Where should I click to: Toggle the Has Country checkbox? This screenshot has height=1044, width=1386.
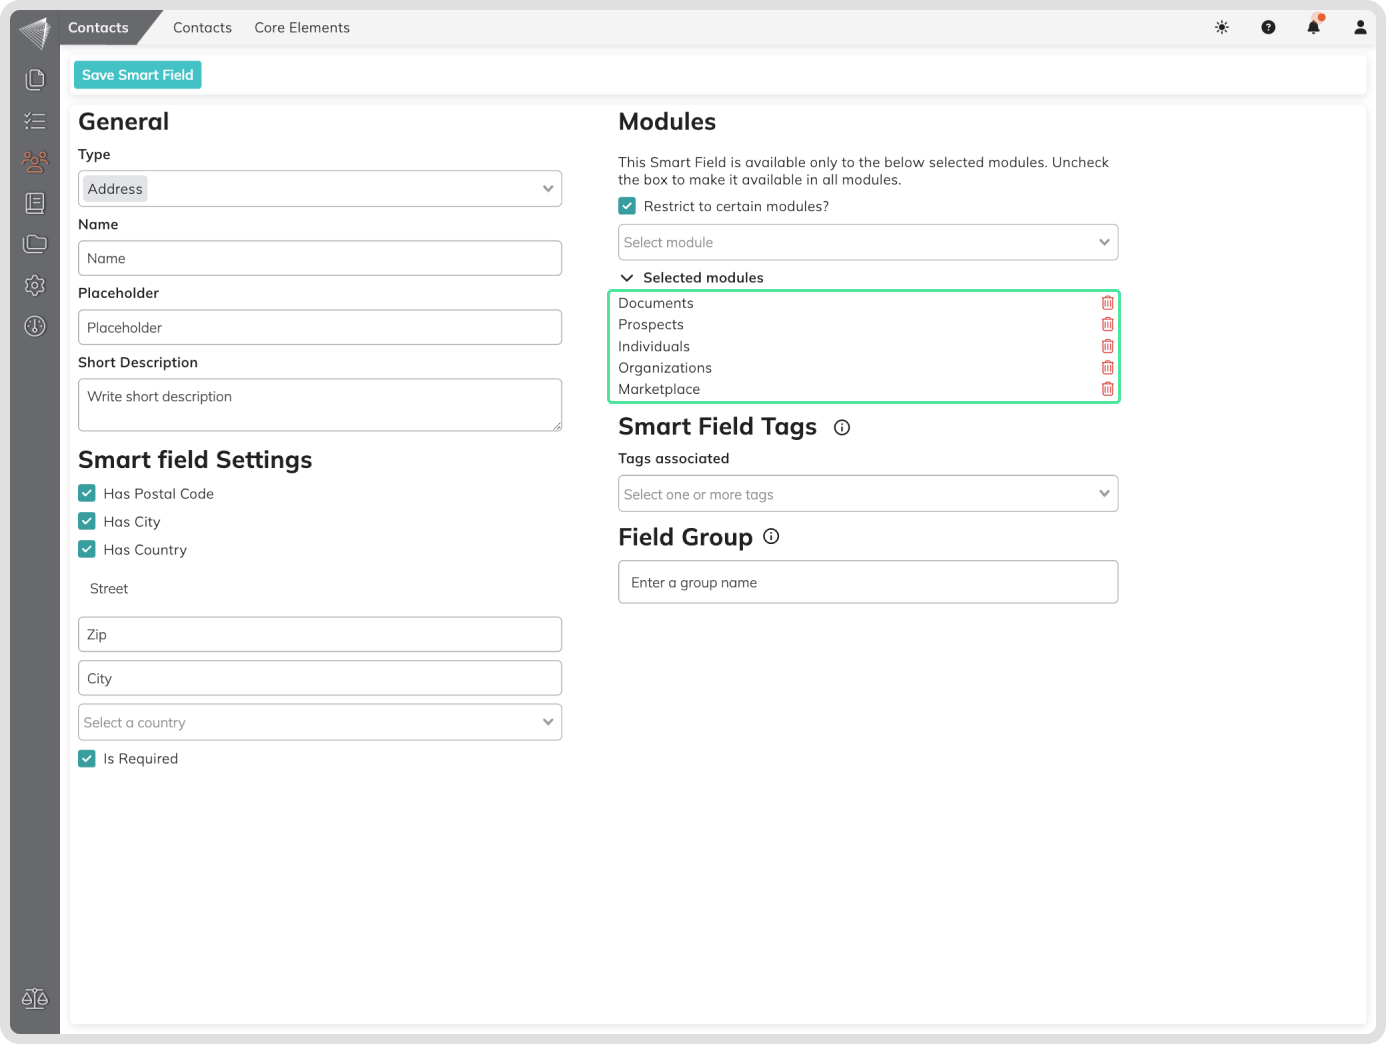(x=87, y=549)
